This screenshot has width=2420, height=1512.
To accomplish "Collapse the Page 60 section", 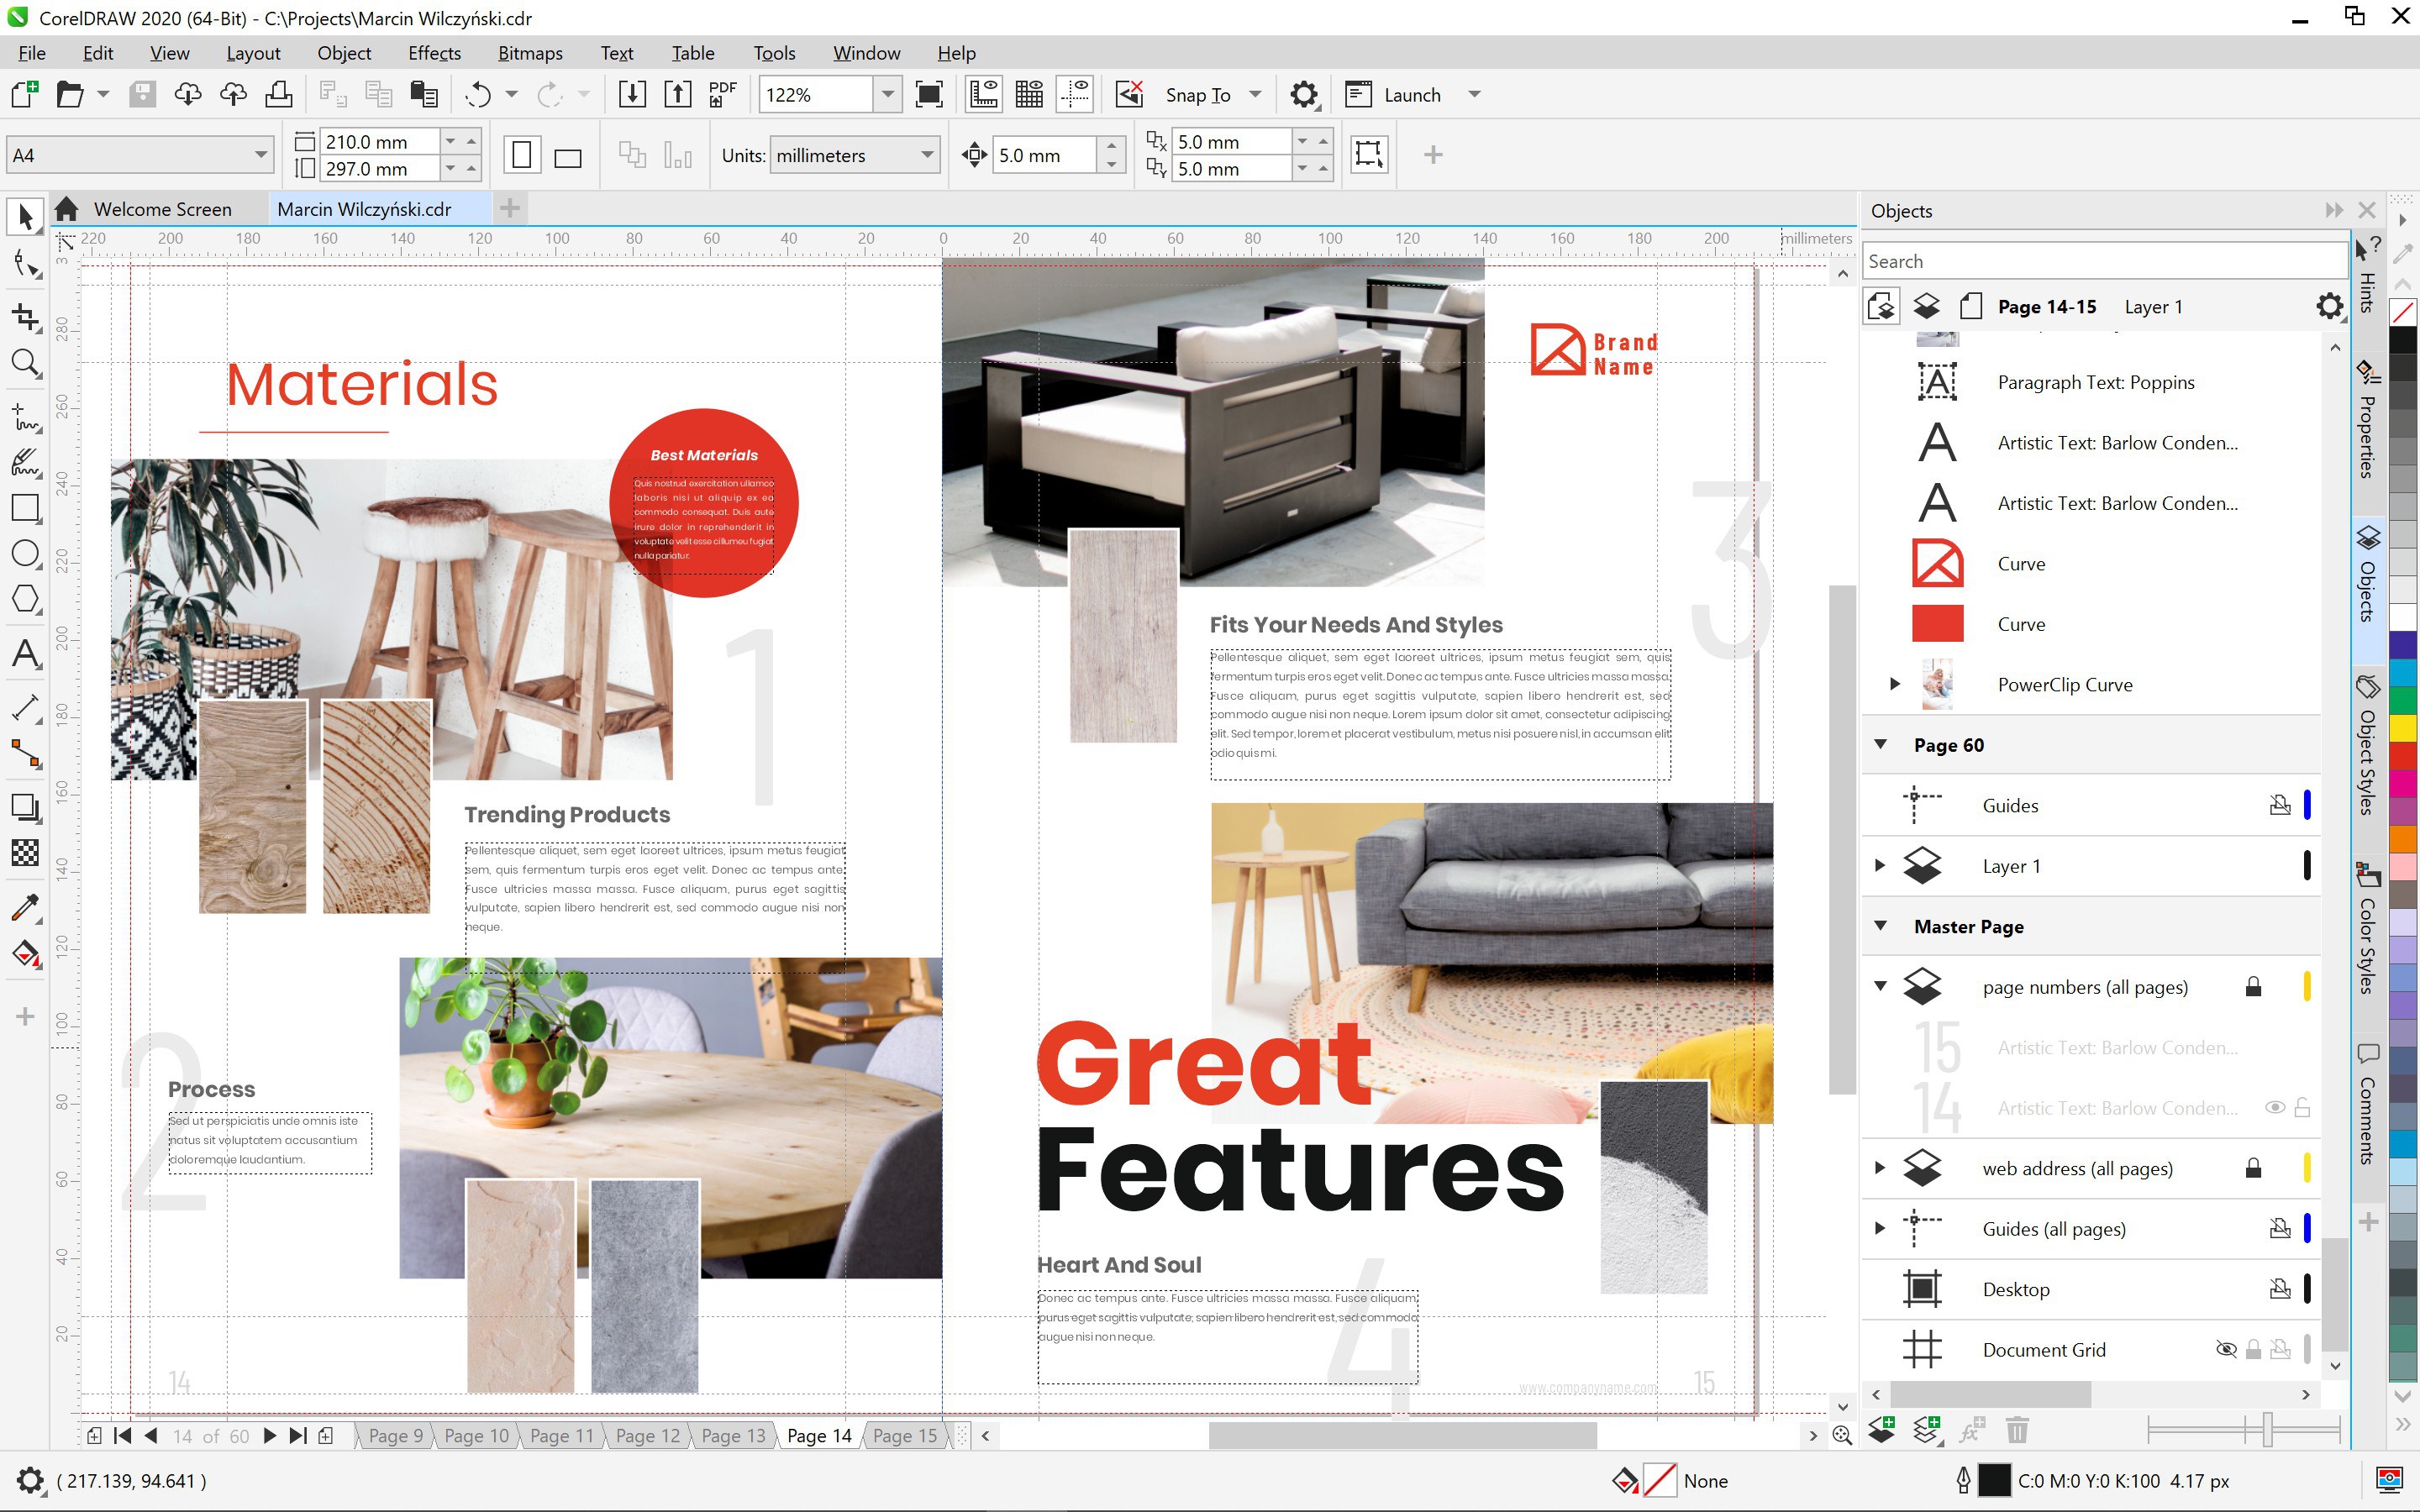I will point(1881,745).
